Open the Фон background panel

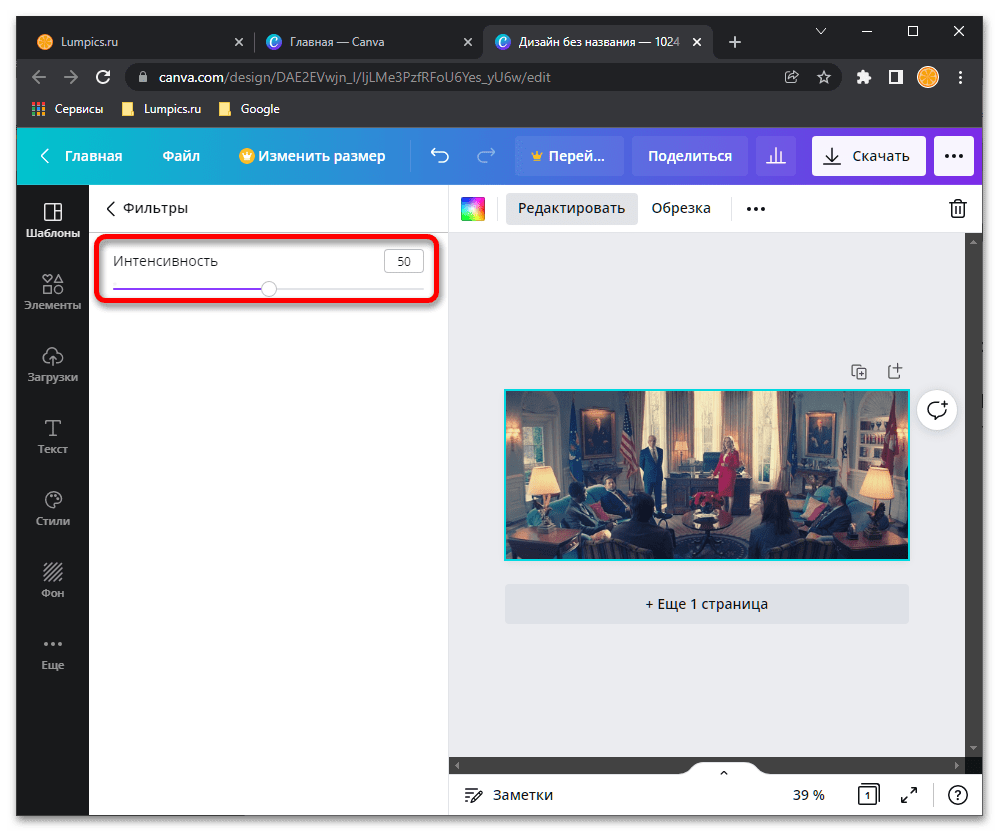click(x=52, y=580)
